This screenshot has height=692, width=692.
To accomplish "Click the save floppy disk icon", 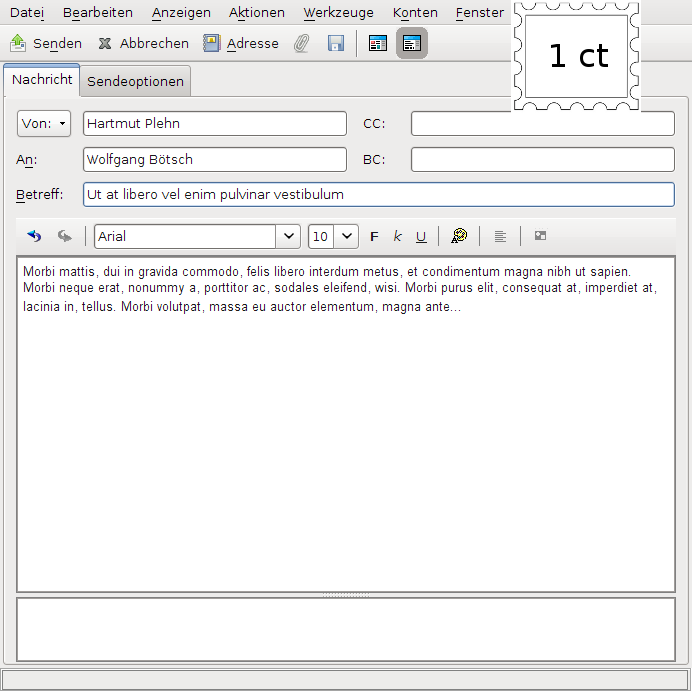I will (336, 44).
